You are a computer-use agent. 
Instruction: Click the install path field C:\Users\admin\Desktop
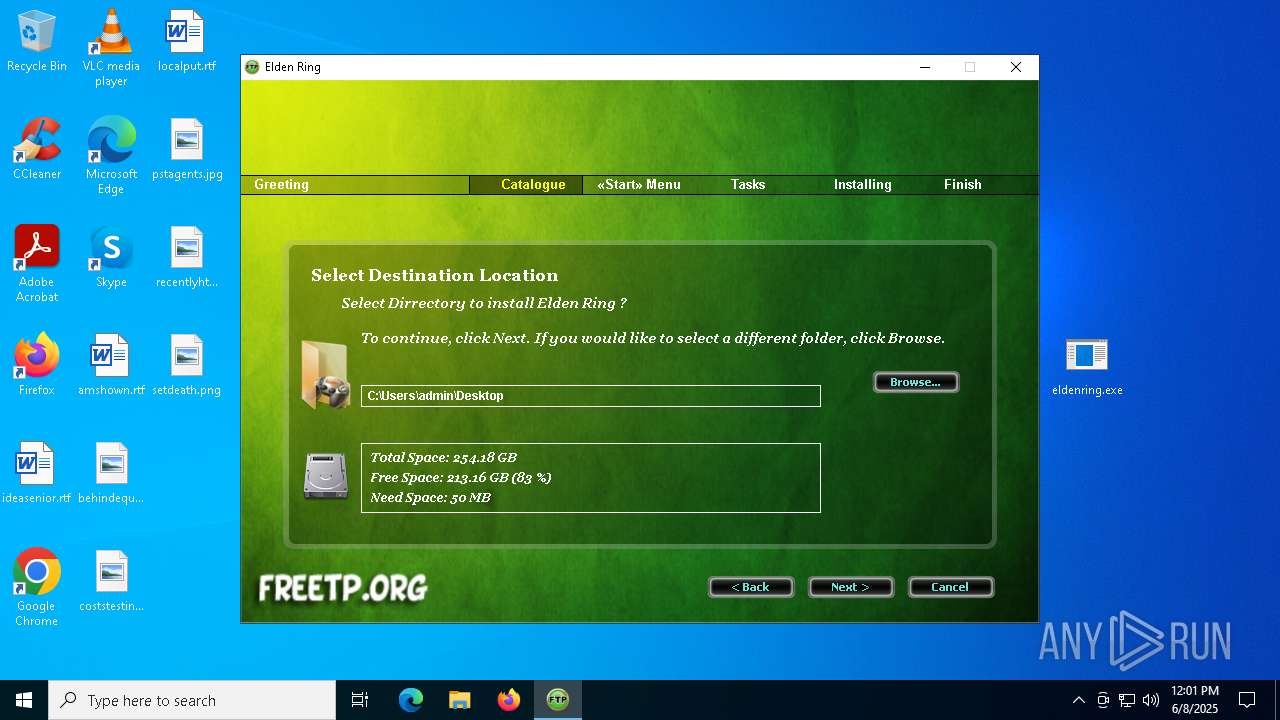click(x=591, y=396)
